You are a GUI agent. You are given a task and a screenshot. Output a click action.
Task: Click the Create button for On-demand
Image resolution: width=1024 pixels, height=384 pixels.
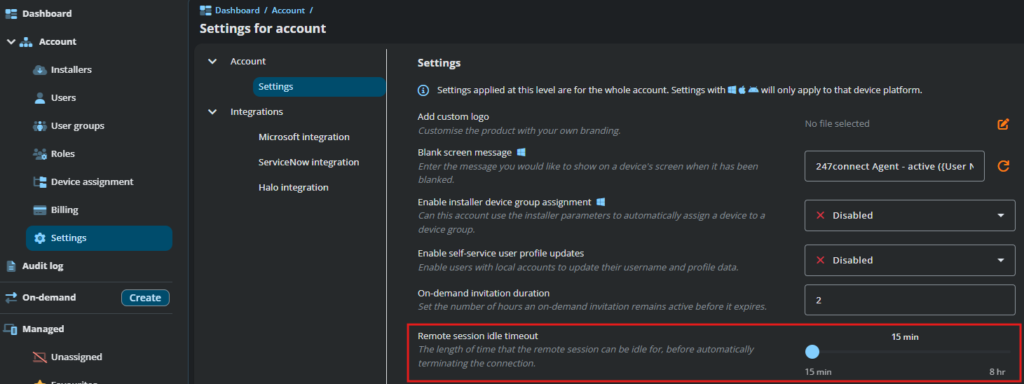click(x=145, y=298)
